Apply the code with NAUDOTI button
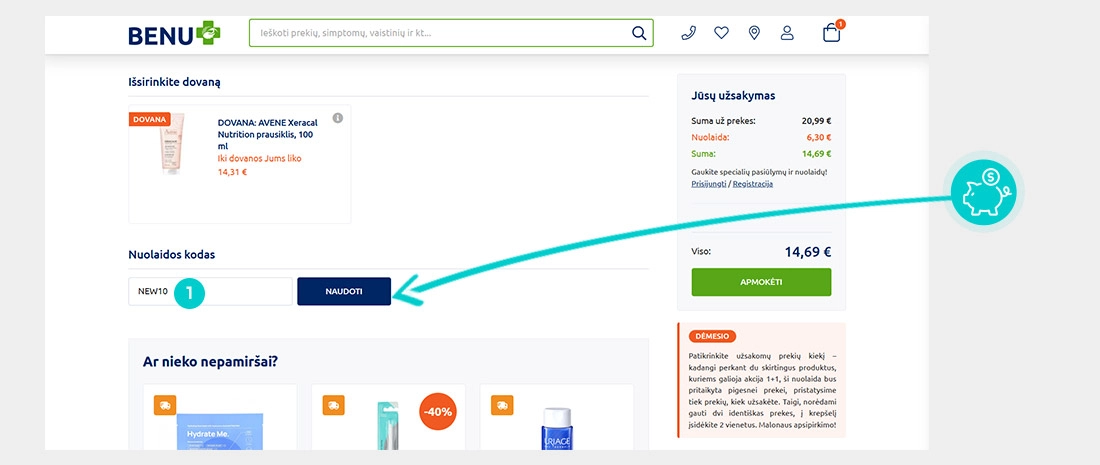This screenshot has height=465, width=1100. point(344,291)
